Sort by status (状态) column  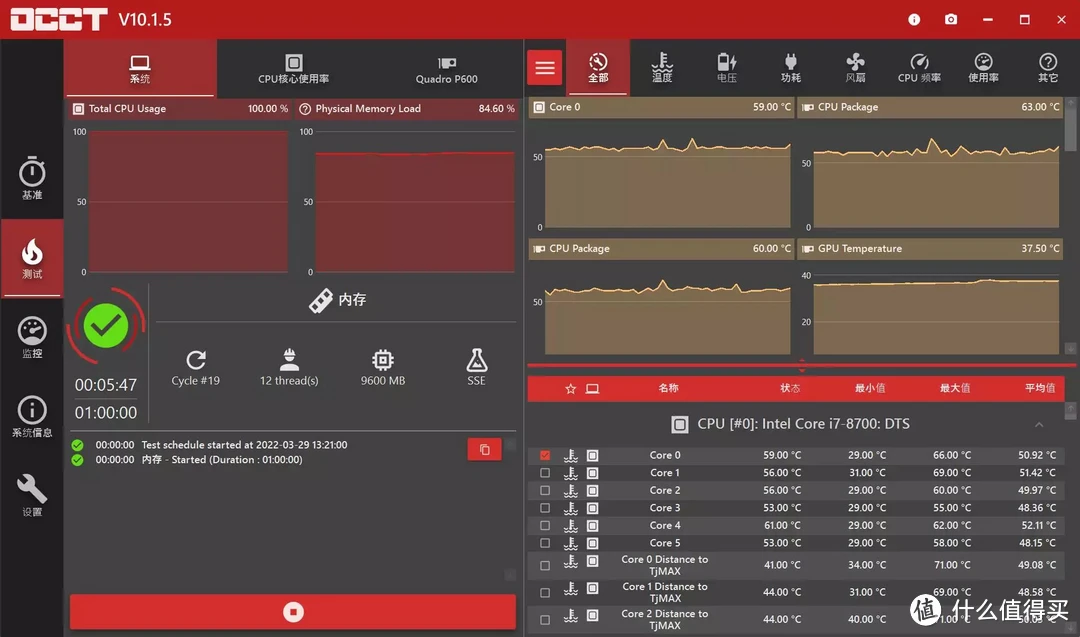(x=790, y=388)
